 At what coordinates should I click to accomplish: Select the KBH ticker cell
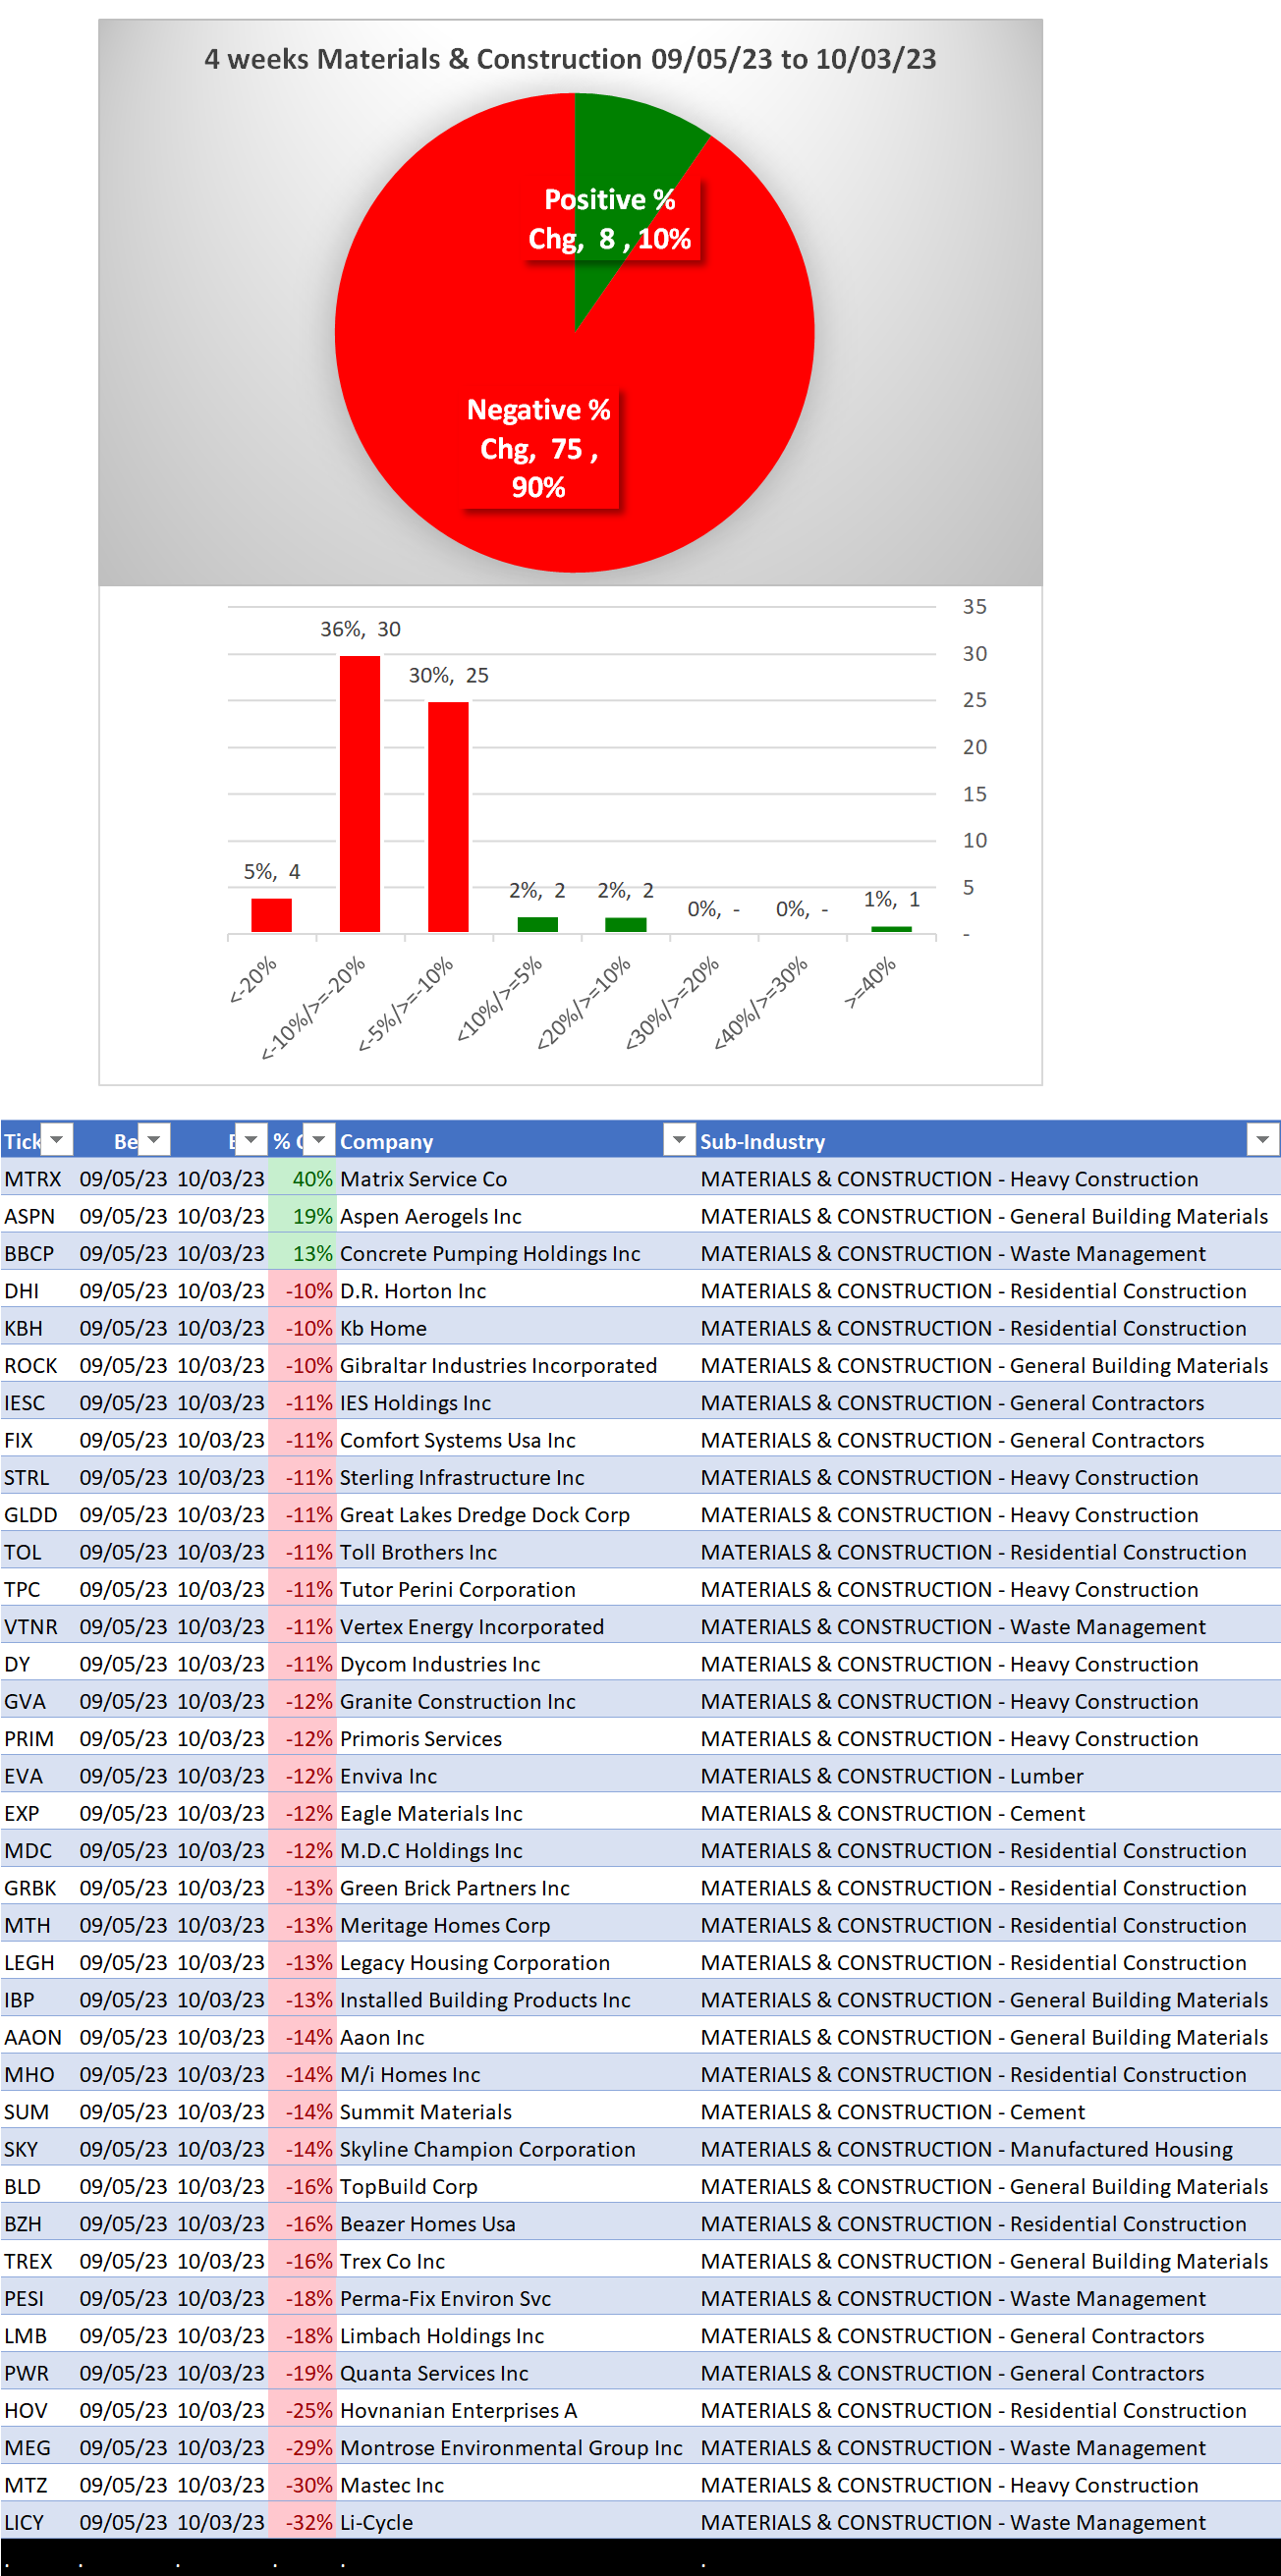tap(38, 1328)
